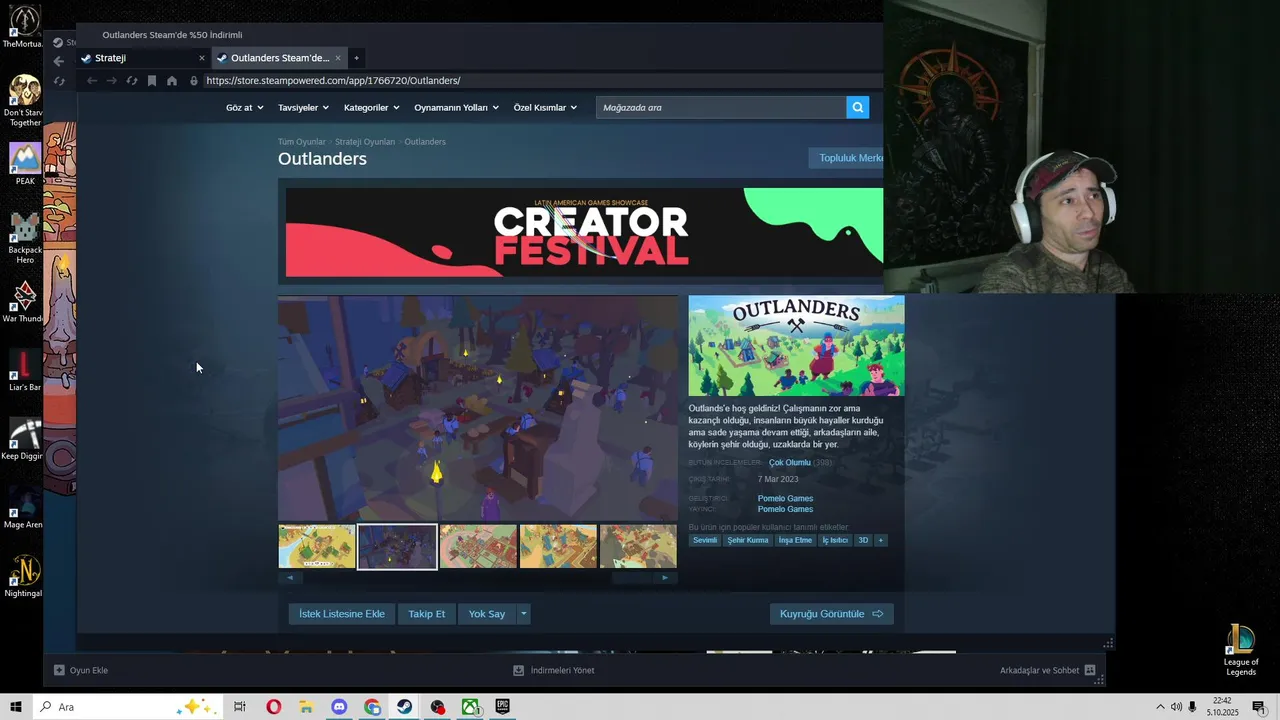Image resolution: width=1280 pixels, height=720 pixels.
Task: Select the Outlanders Steam'de tab
Action: (279, 58)
